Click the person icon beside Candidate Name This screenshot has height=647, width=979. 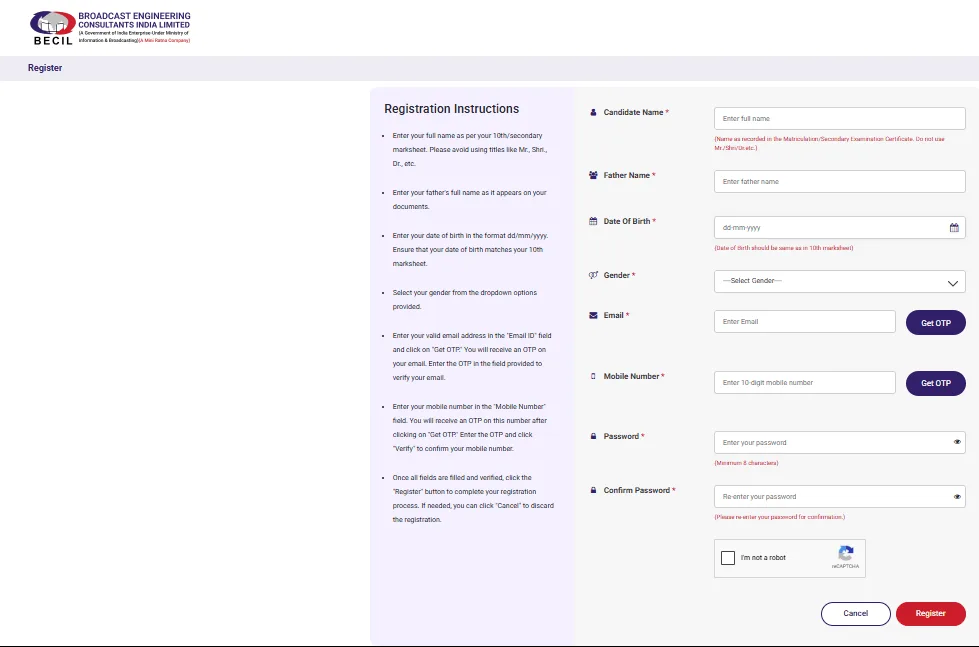pos(593,112)
